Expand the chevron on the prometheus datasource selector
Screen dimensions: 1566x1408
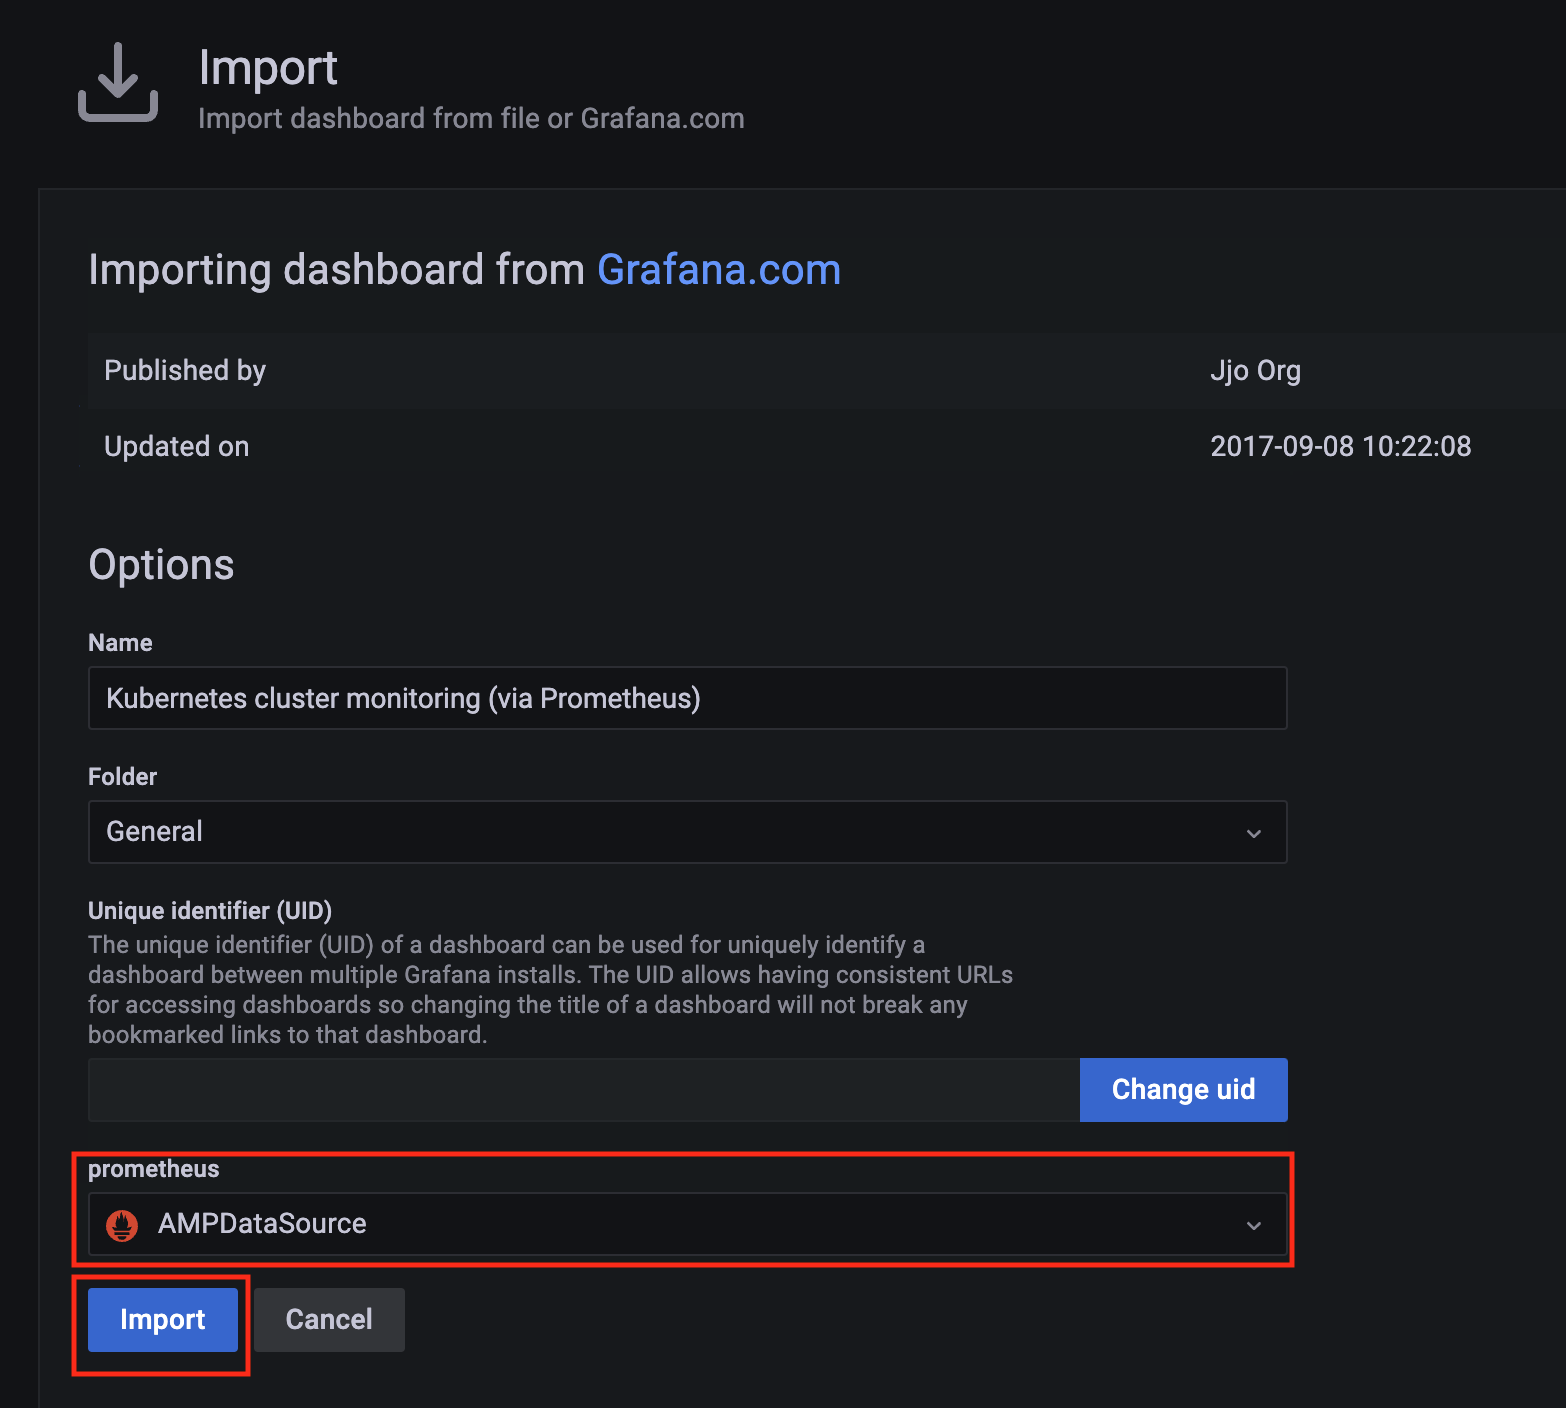coord(1253,1224)
